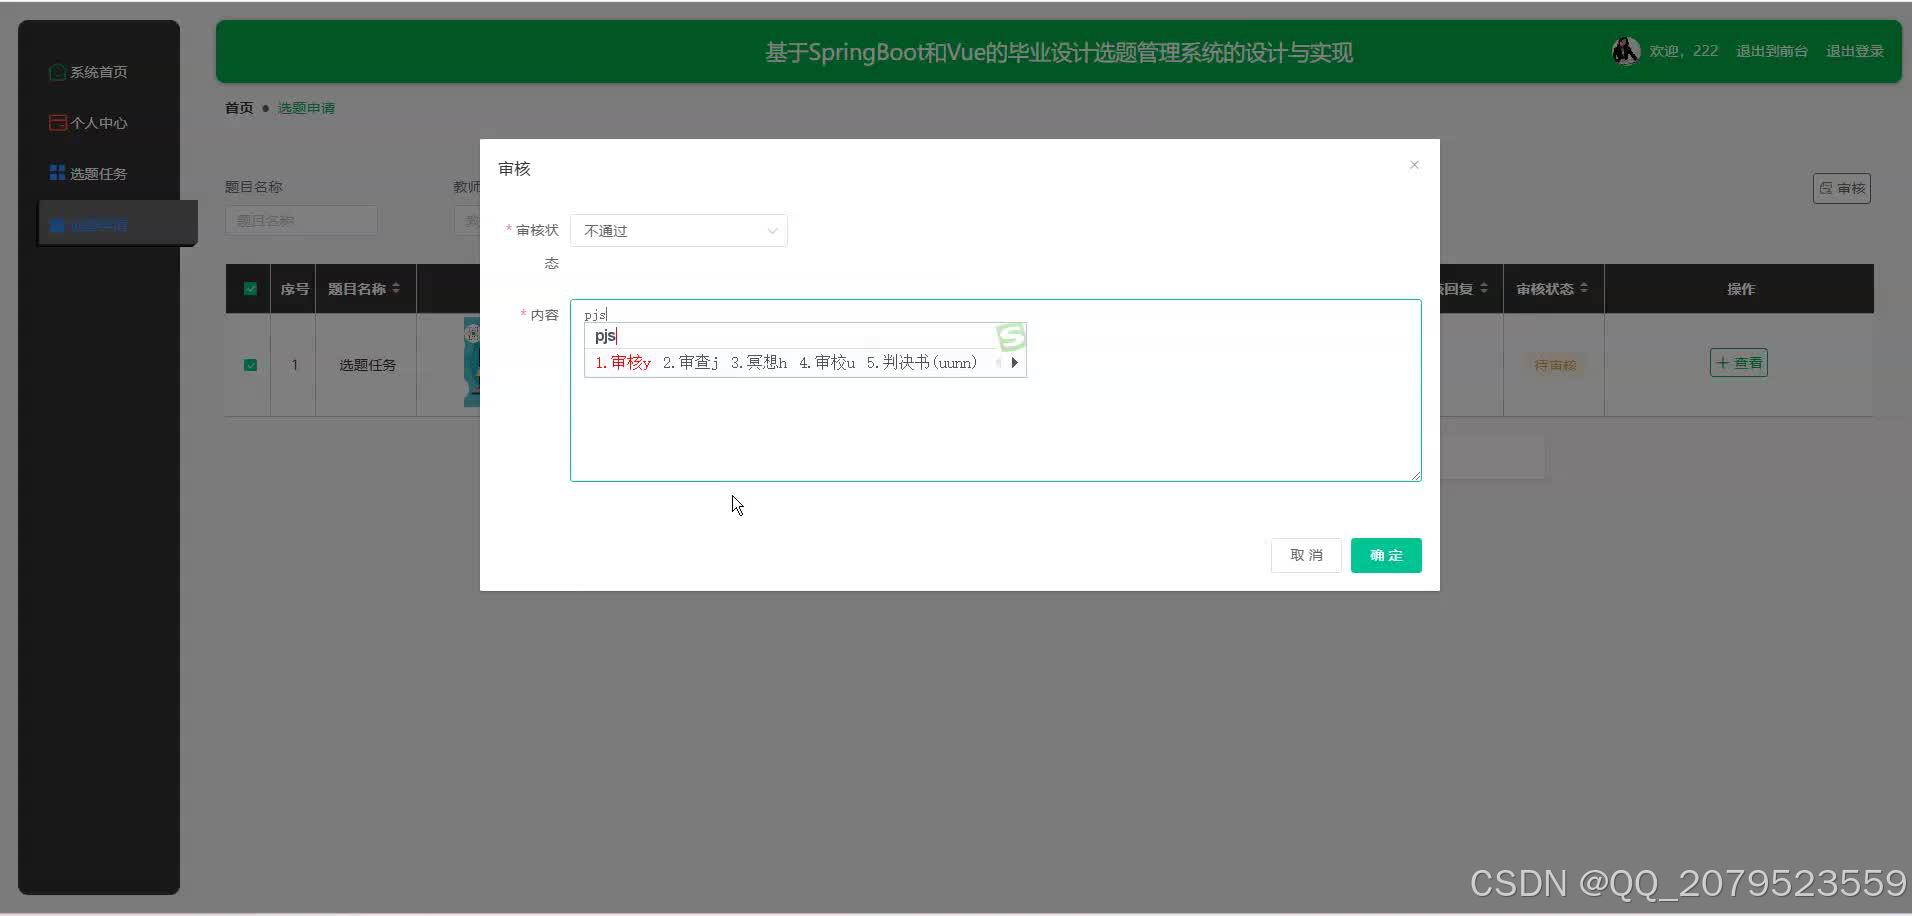Select 选题任务 in the sidebar
This screenshot has height=916, width=1912.
coord(96,172)
